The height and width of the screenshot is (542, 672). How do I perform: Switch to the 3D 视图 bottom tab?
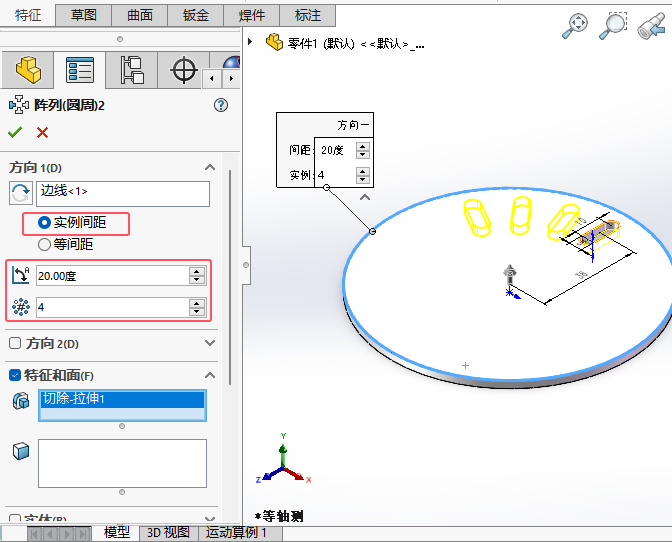click(168, 533)
